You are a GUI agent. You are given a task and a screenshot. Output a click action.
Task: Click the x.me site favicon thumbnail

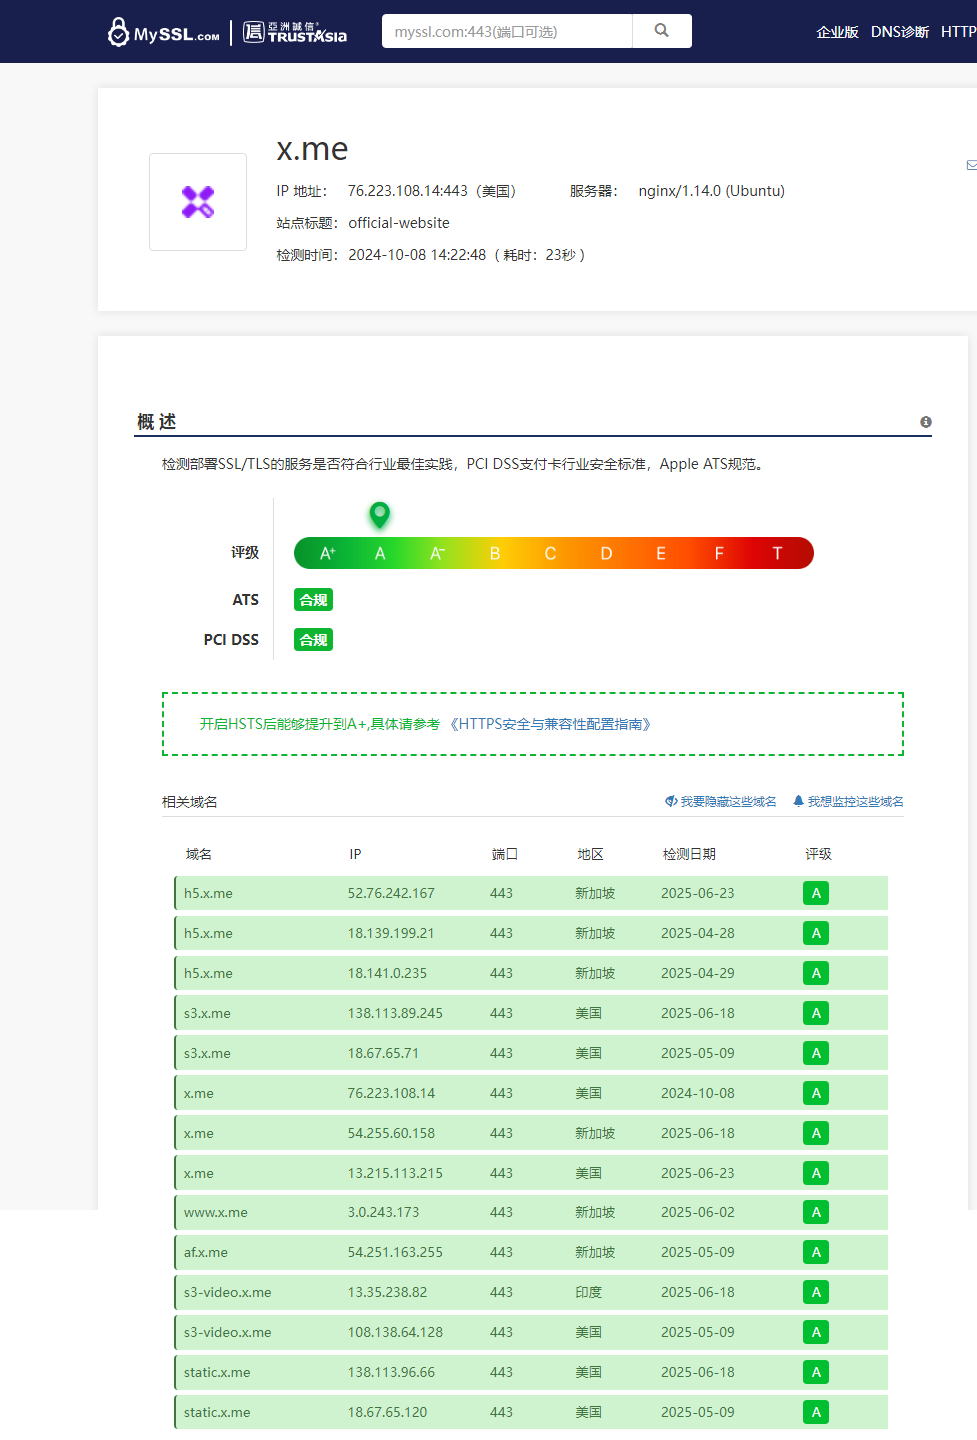point(198,202)
